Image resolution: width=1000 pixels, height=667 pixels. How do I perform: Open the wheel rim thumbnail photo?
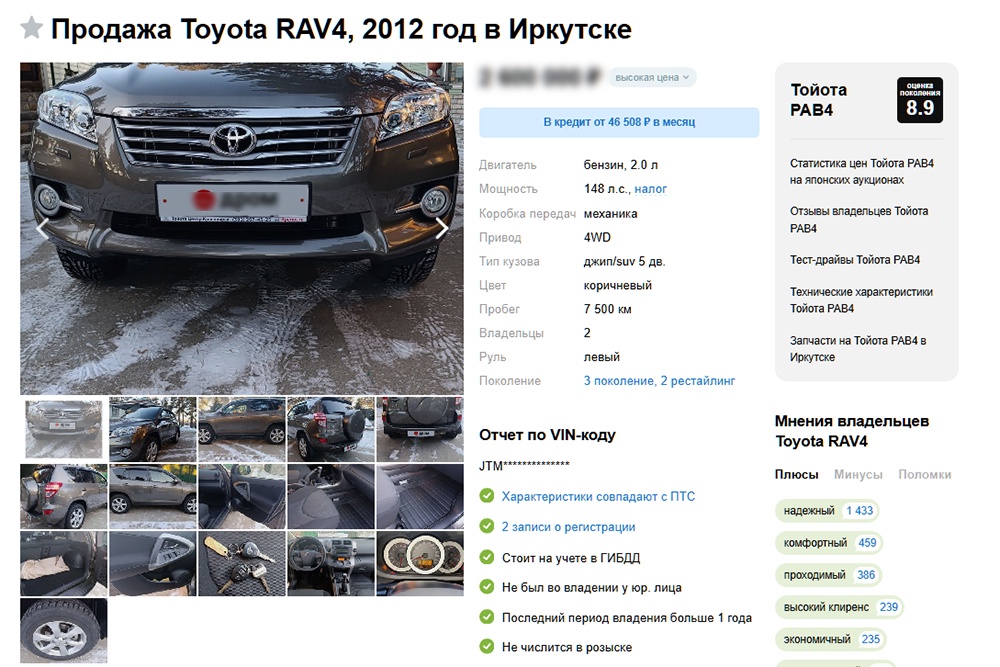(x=64, y=631)
